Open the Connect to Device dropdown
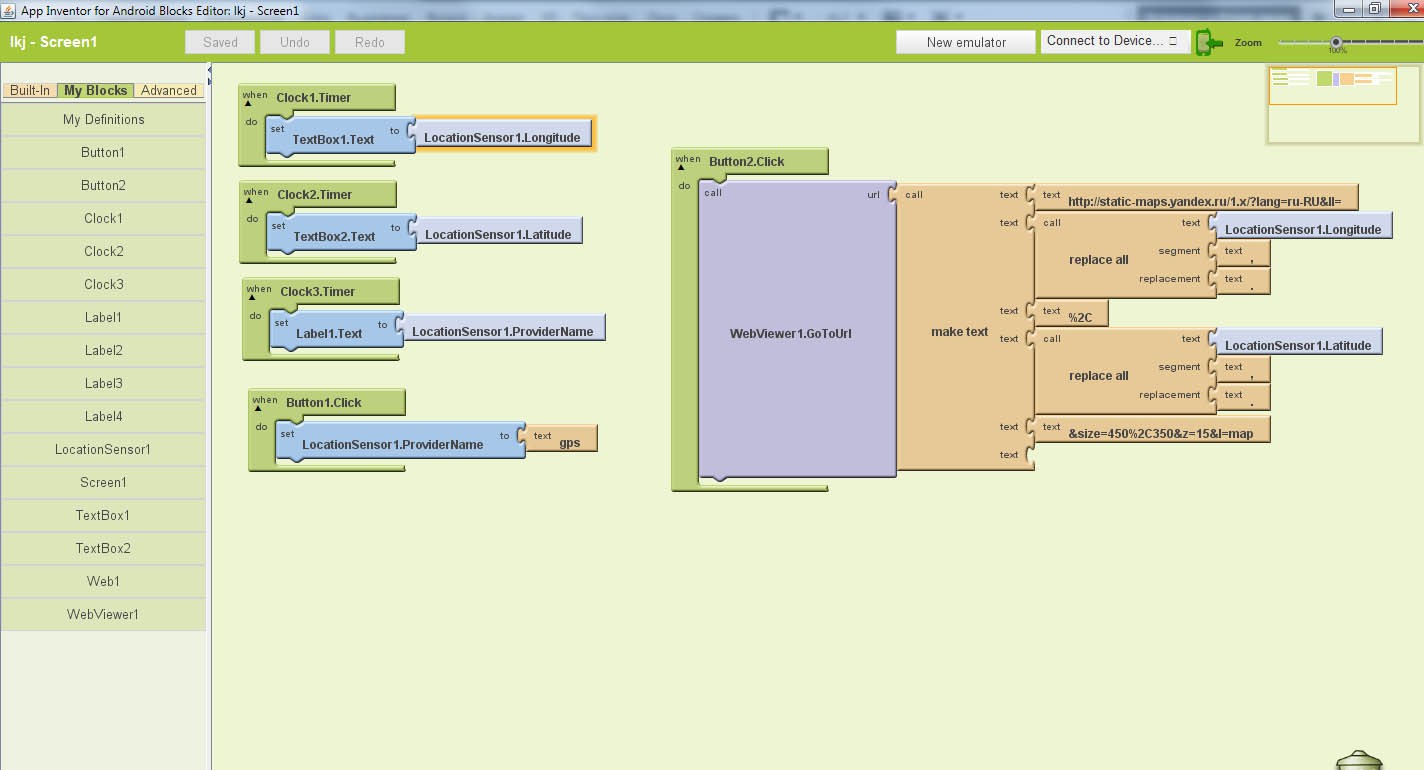Screen dimensions: 1424x770 click(x=1115, y=41)
